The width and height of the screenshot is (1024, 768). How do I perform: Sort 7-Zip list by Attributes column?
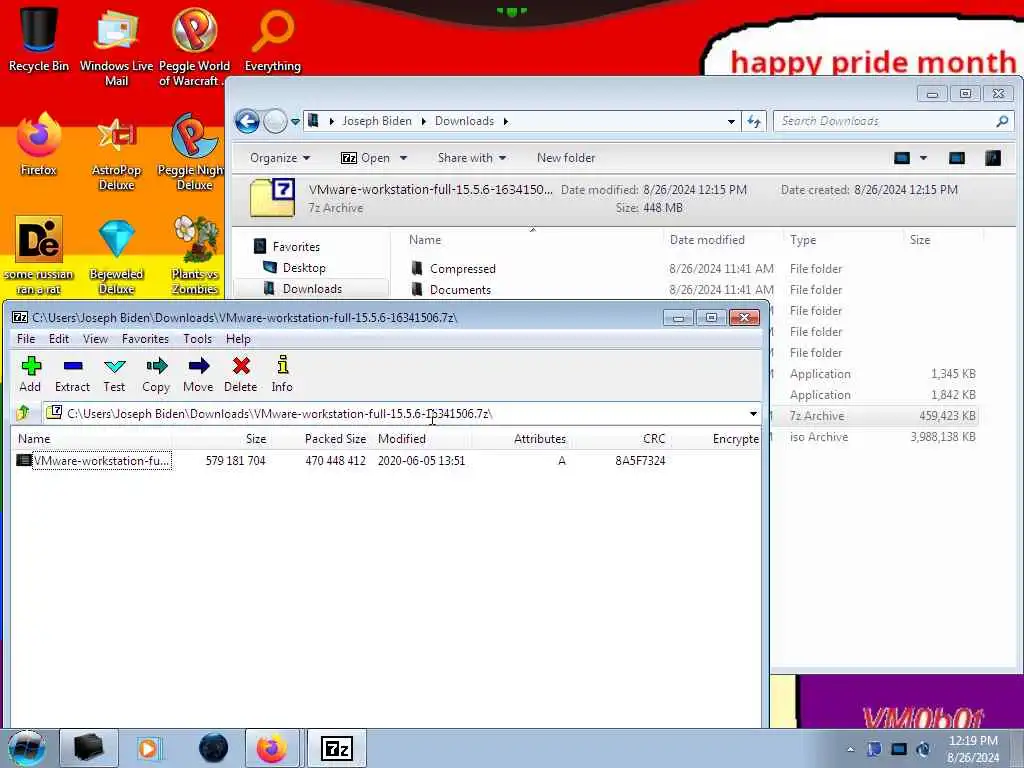[x=520, y=439]
